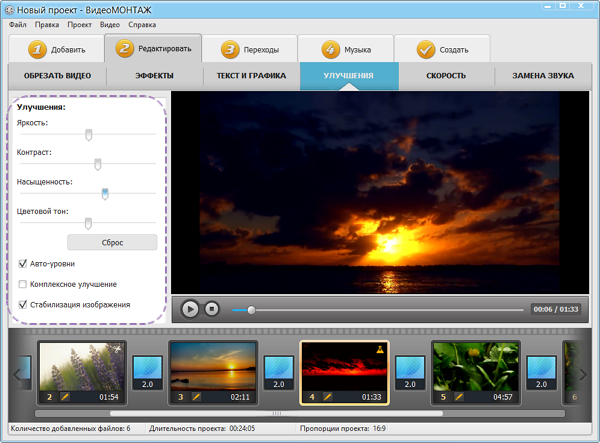Minimize the ВидеоМОНТАЖ window

point(548,6)
